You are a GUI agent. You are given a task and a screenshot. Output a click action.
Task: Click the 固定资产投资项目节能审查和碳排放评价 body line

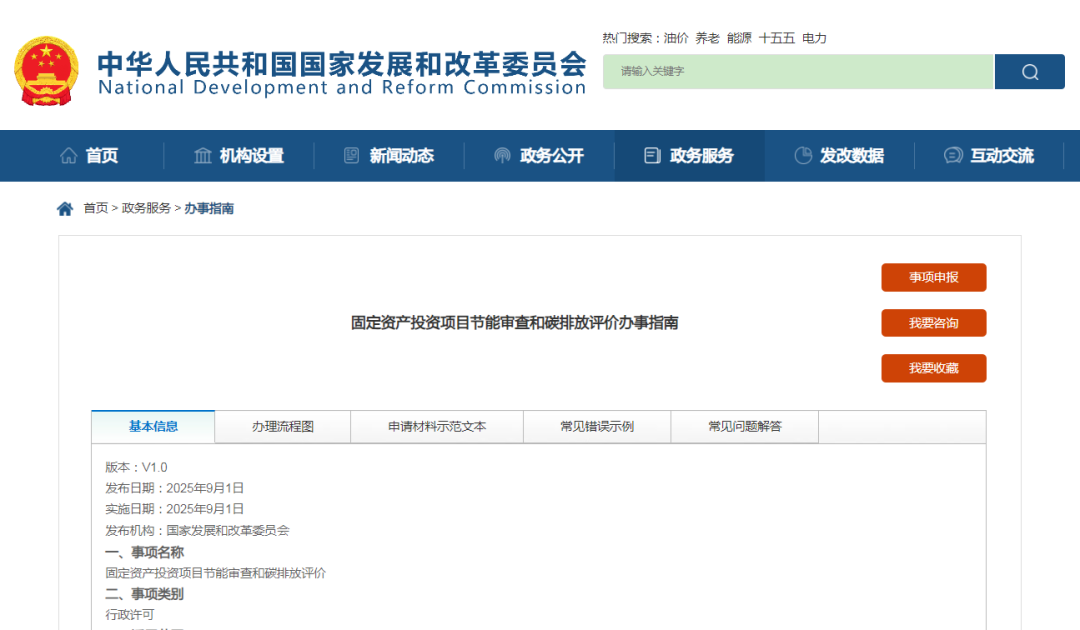click(216, 573)
